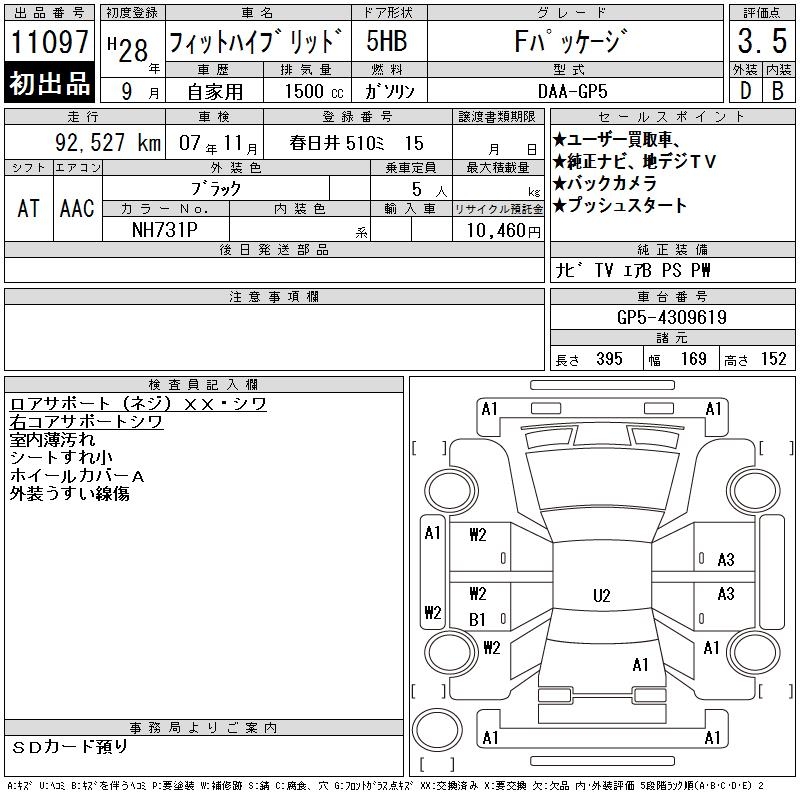
Task: Click the chassis number GP5-4309619
Action: click(x=671, y=317)
